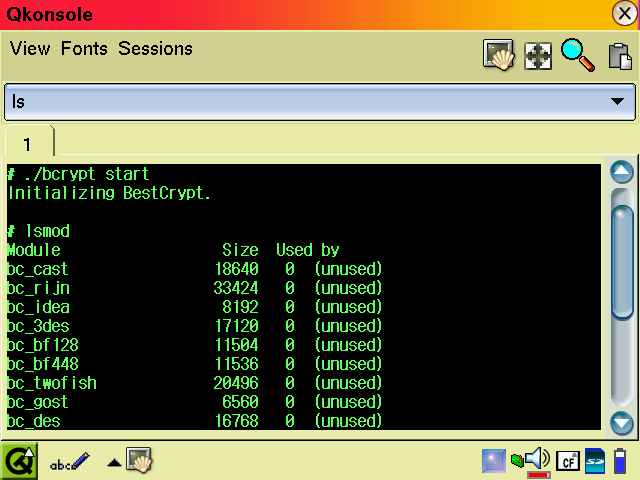
Task: Click the bc_3des module name
Action: 38,327
